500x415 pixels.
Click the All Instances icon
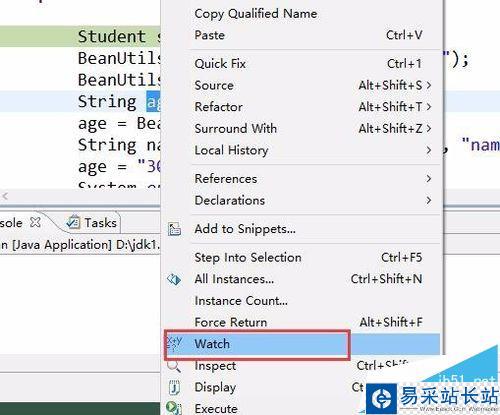pyautogui.click(x=174, y=279)
